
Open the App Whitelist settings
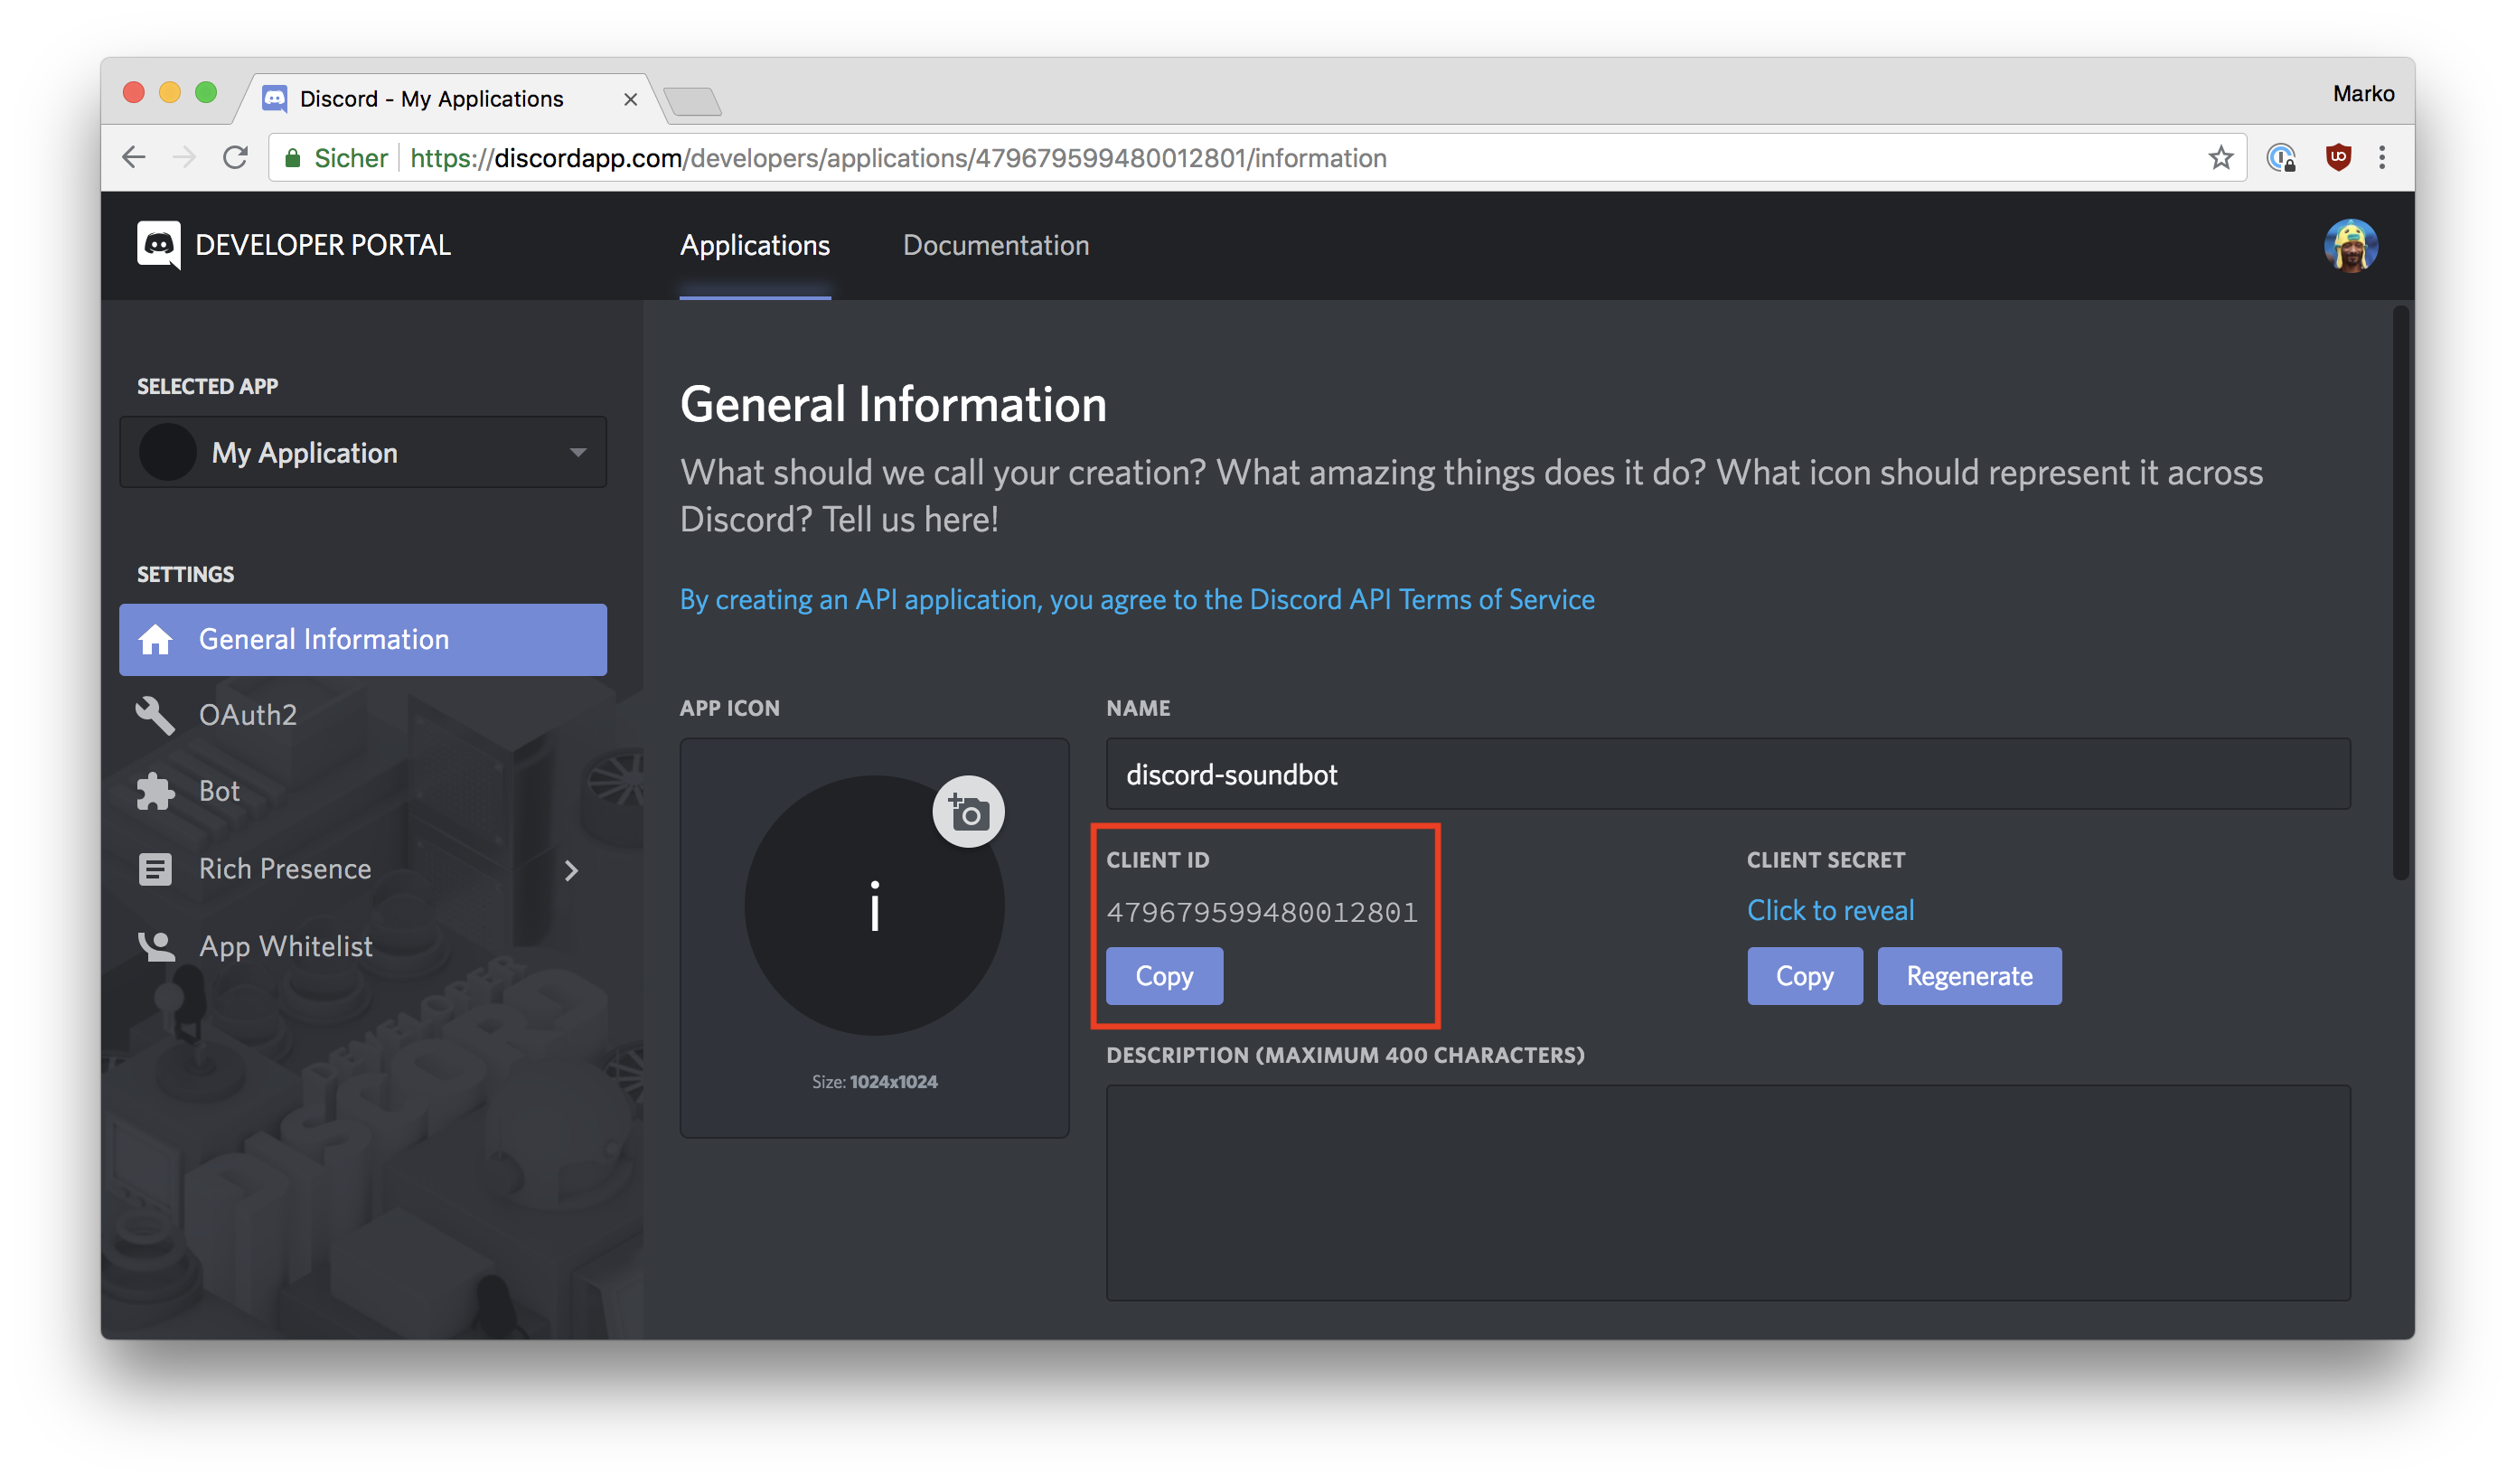click(285, 946)
